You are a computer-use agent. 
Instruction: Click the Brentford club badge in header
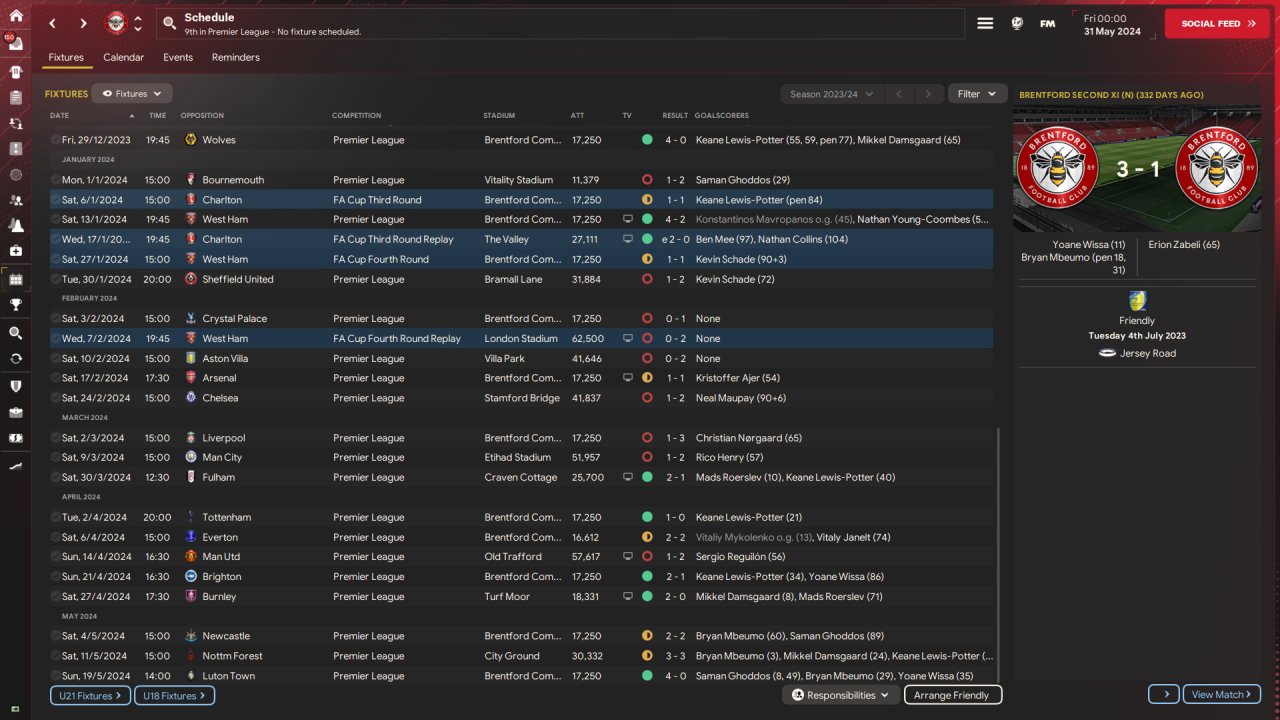117,23
